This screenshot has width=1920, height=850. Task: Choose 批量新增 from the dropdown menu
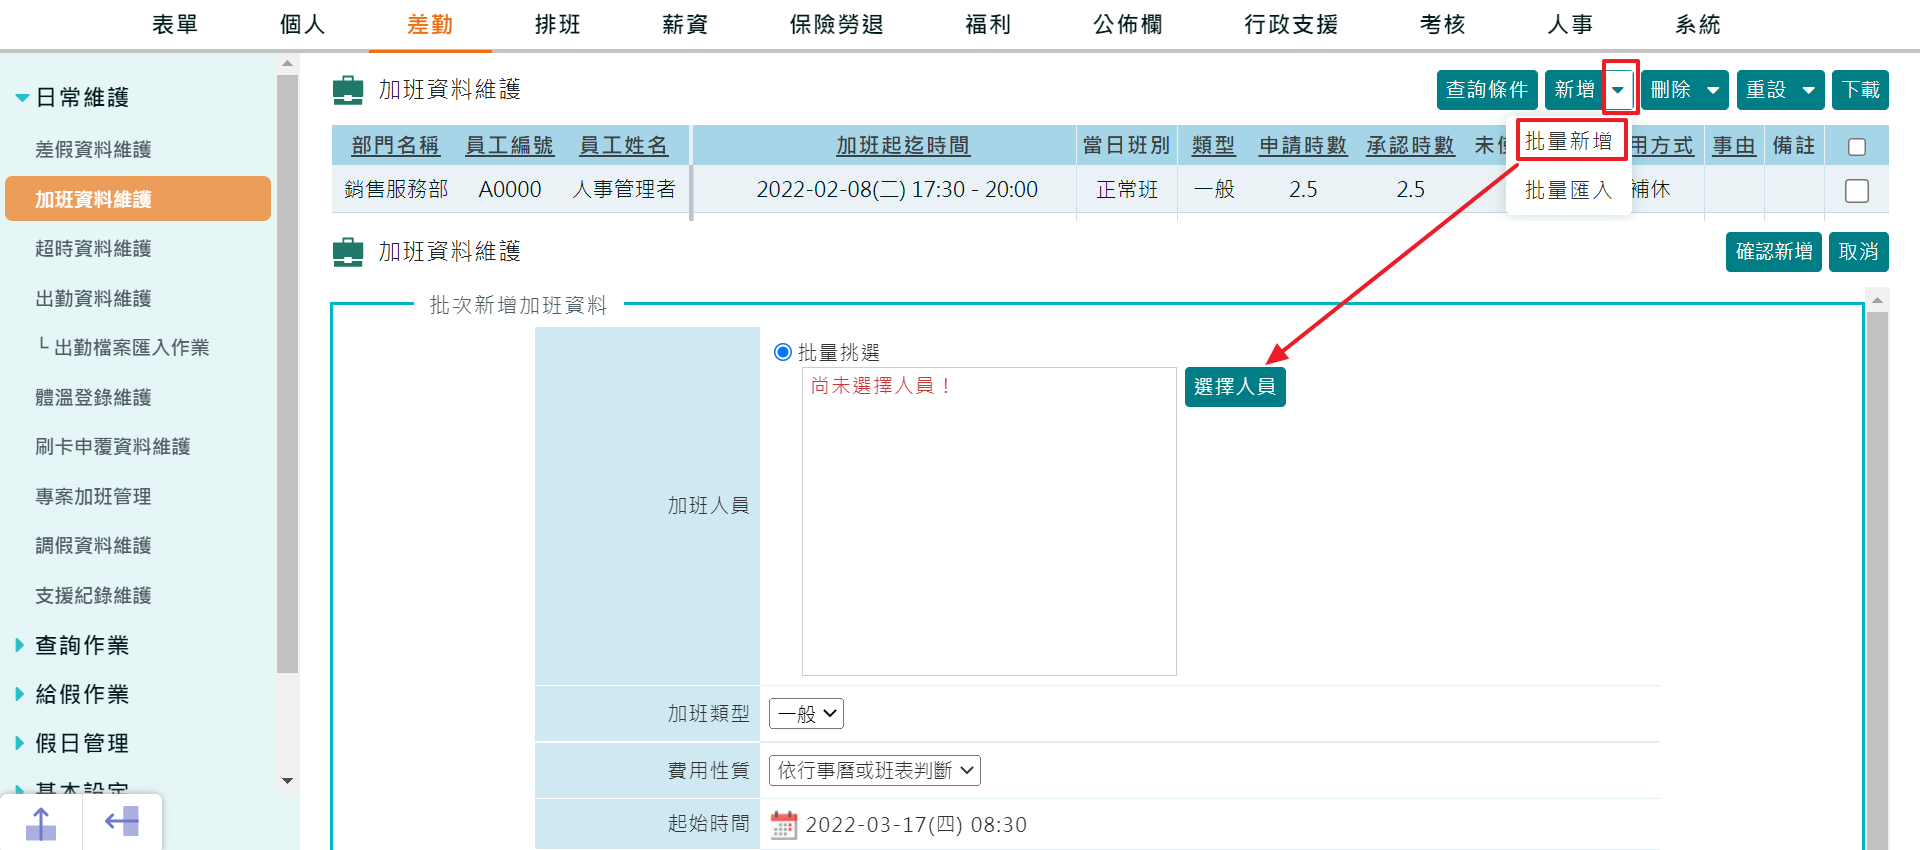(x=1569, y=142)
